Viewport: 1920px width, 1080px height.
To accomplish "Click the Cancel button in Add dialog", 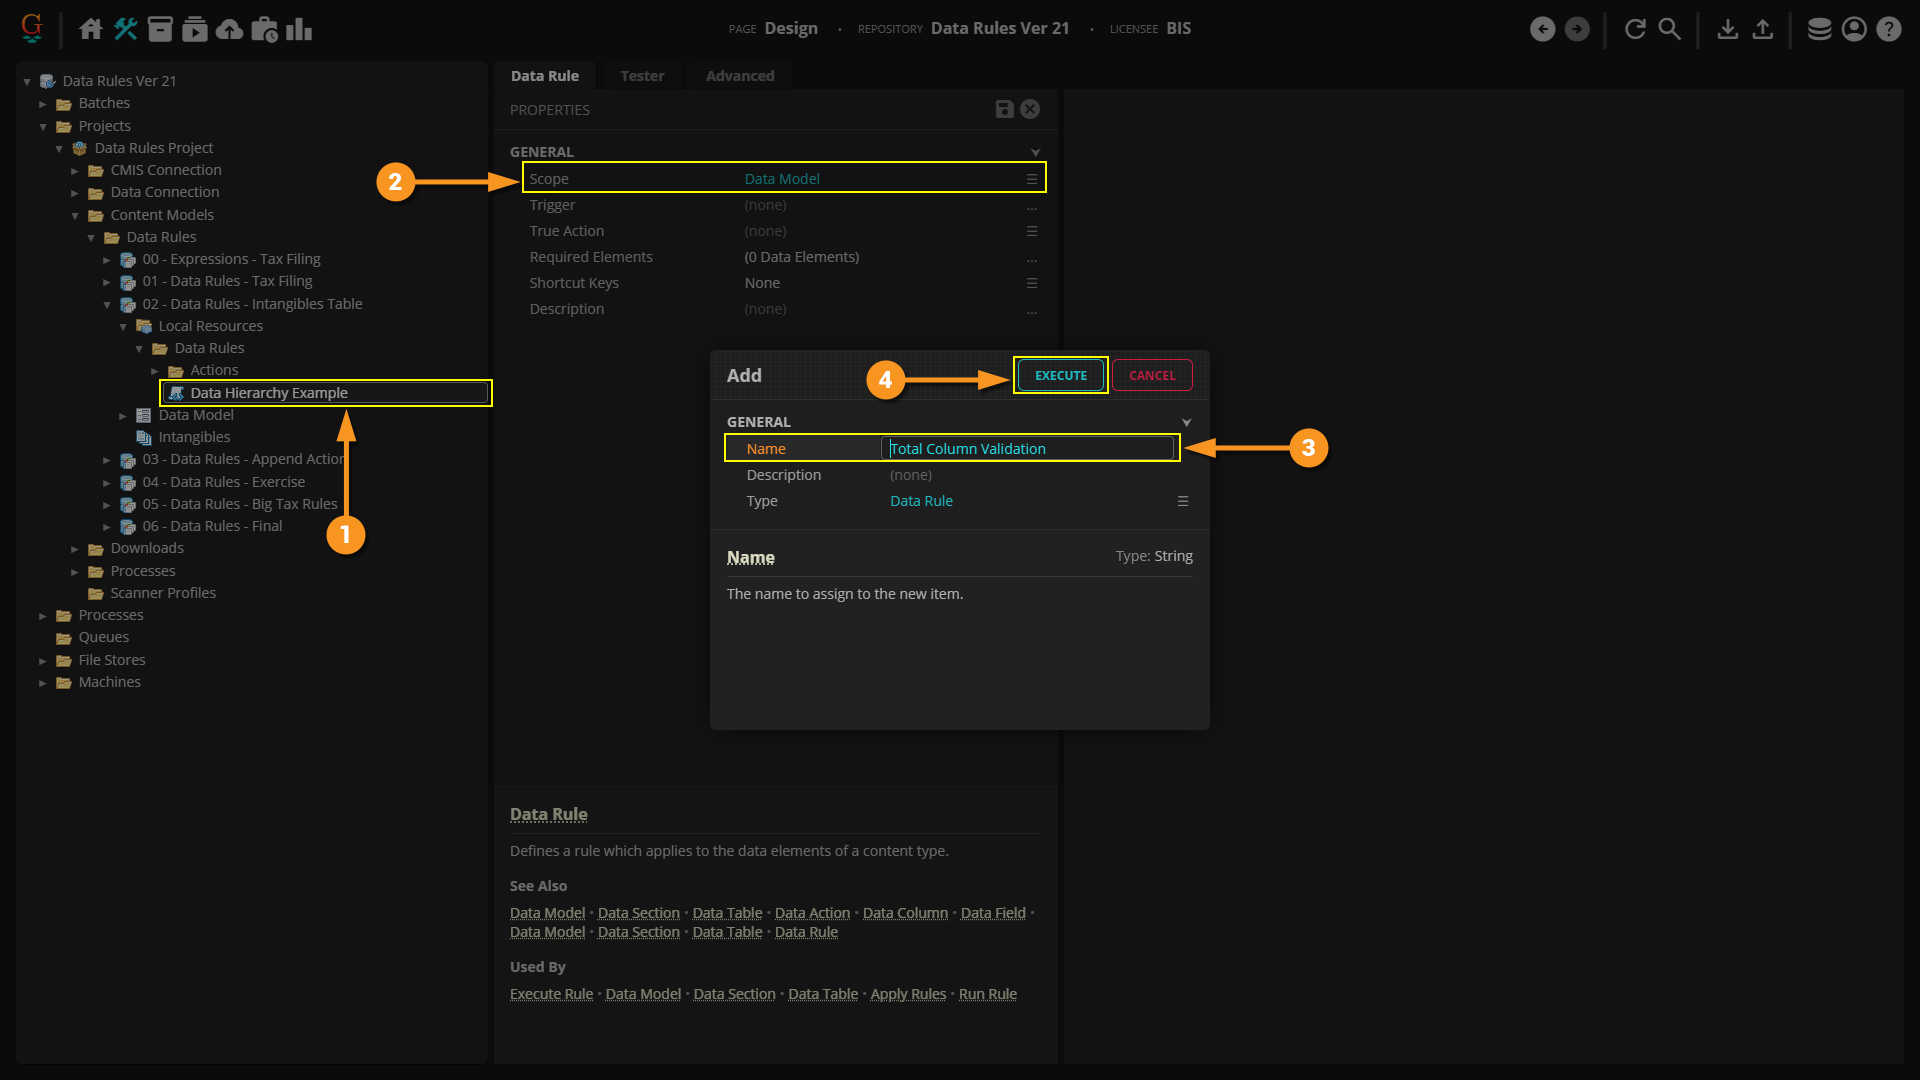I will 1152,376.
